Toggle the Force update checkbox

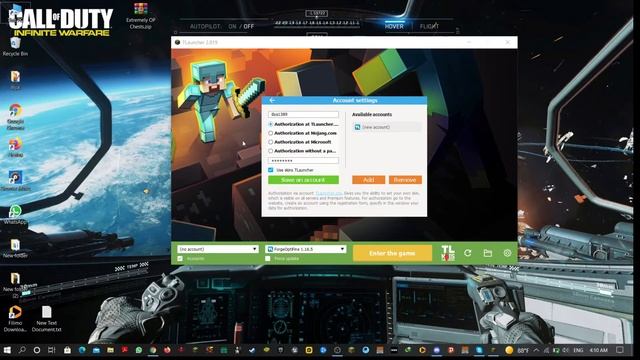point(268,259)
